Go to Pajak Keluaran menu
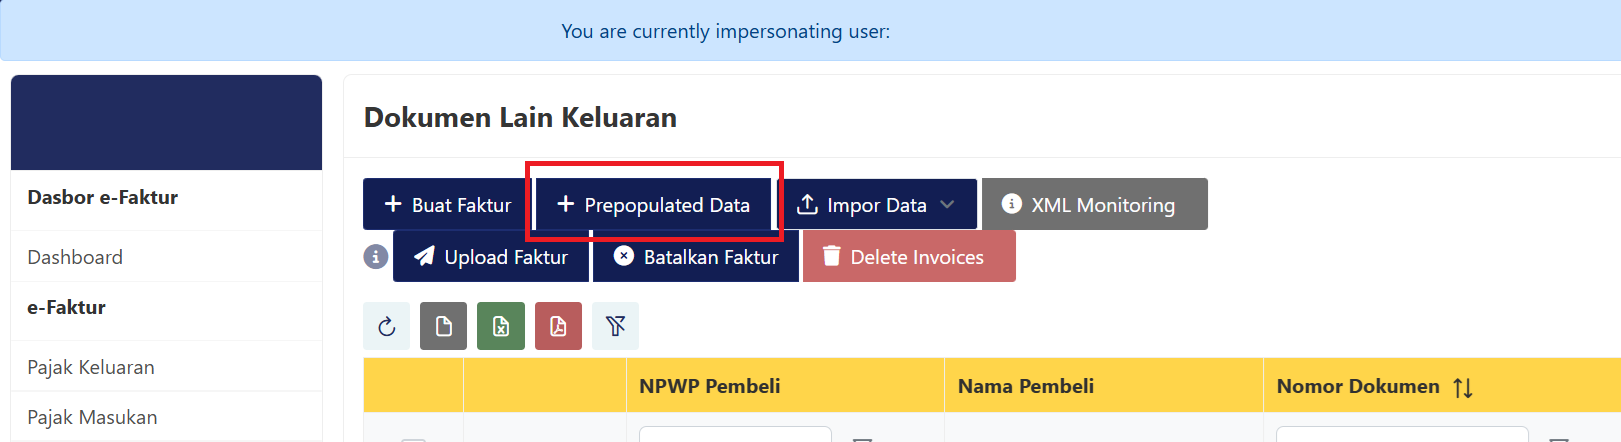 coord(91,367)
